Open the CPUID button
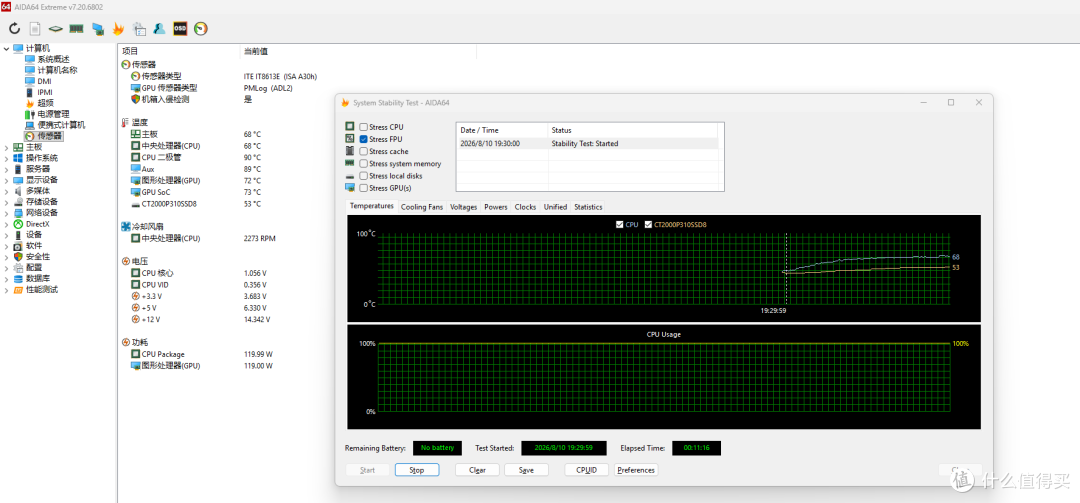Viewport: 1080px width, 503px height. point(586,470)
